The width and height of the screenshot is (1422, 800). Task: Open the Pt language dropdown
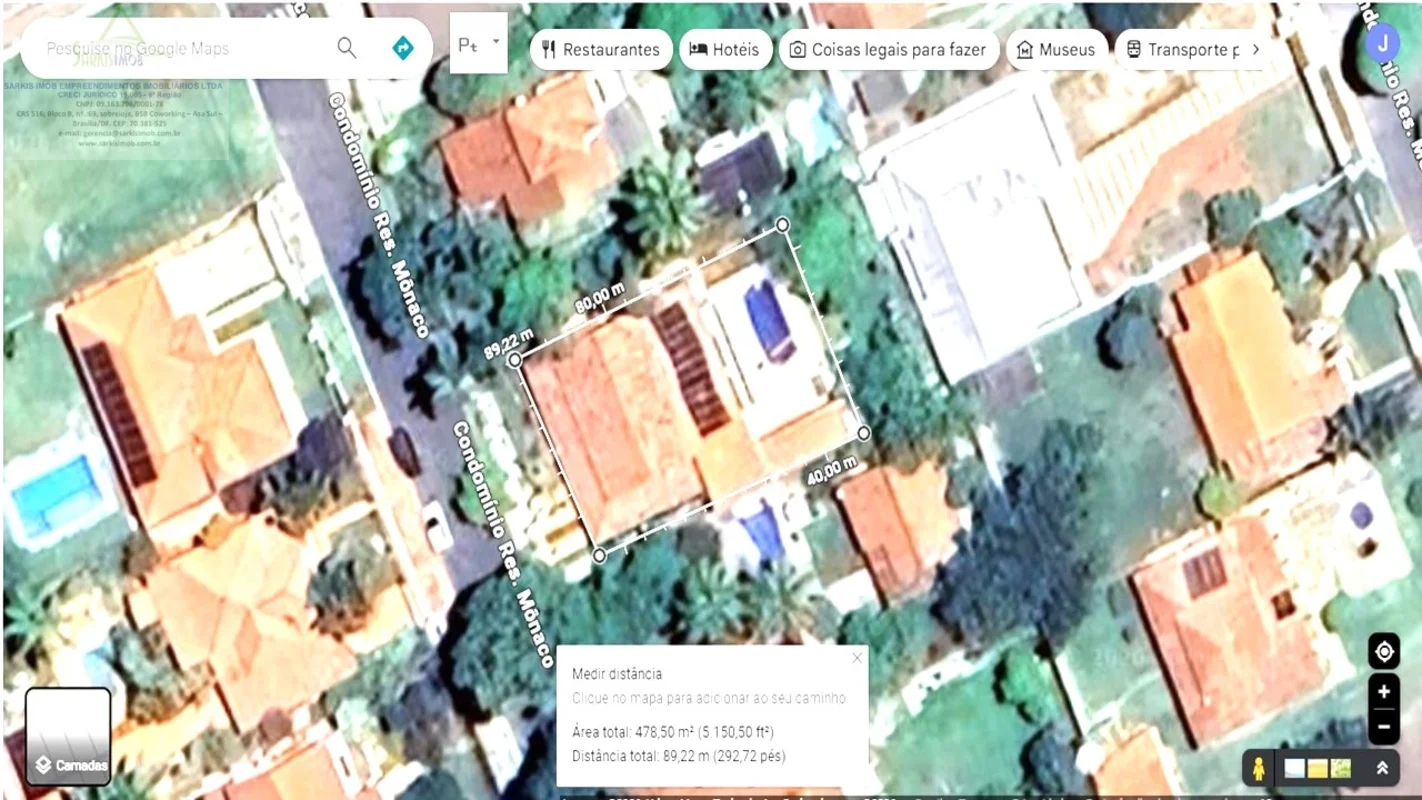pyautogui.click(x=479, y=44)
